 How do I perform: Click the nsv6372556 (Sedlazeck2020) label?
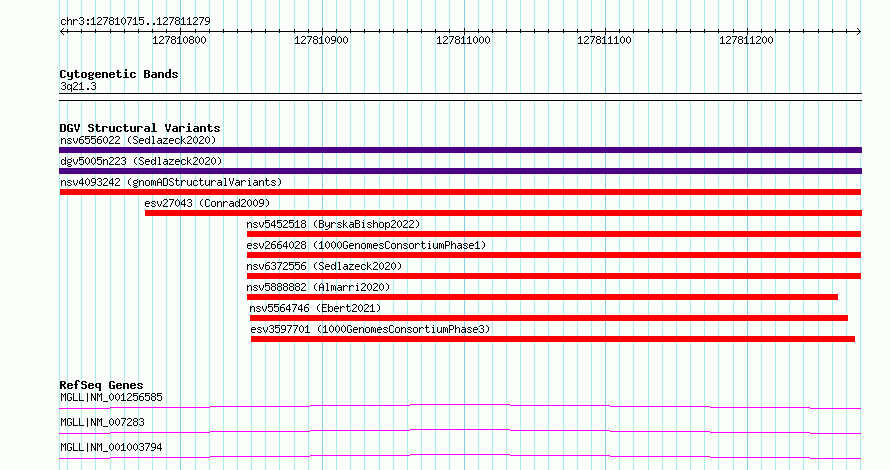click(324, 266)
